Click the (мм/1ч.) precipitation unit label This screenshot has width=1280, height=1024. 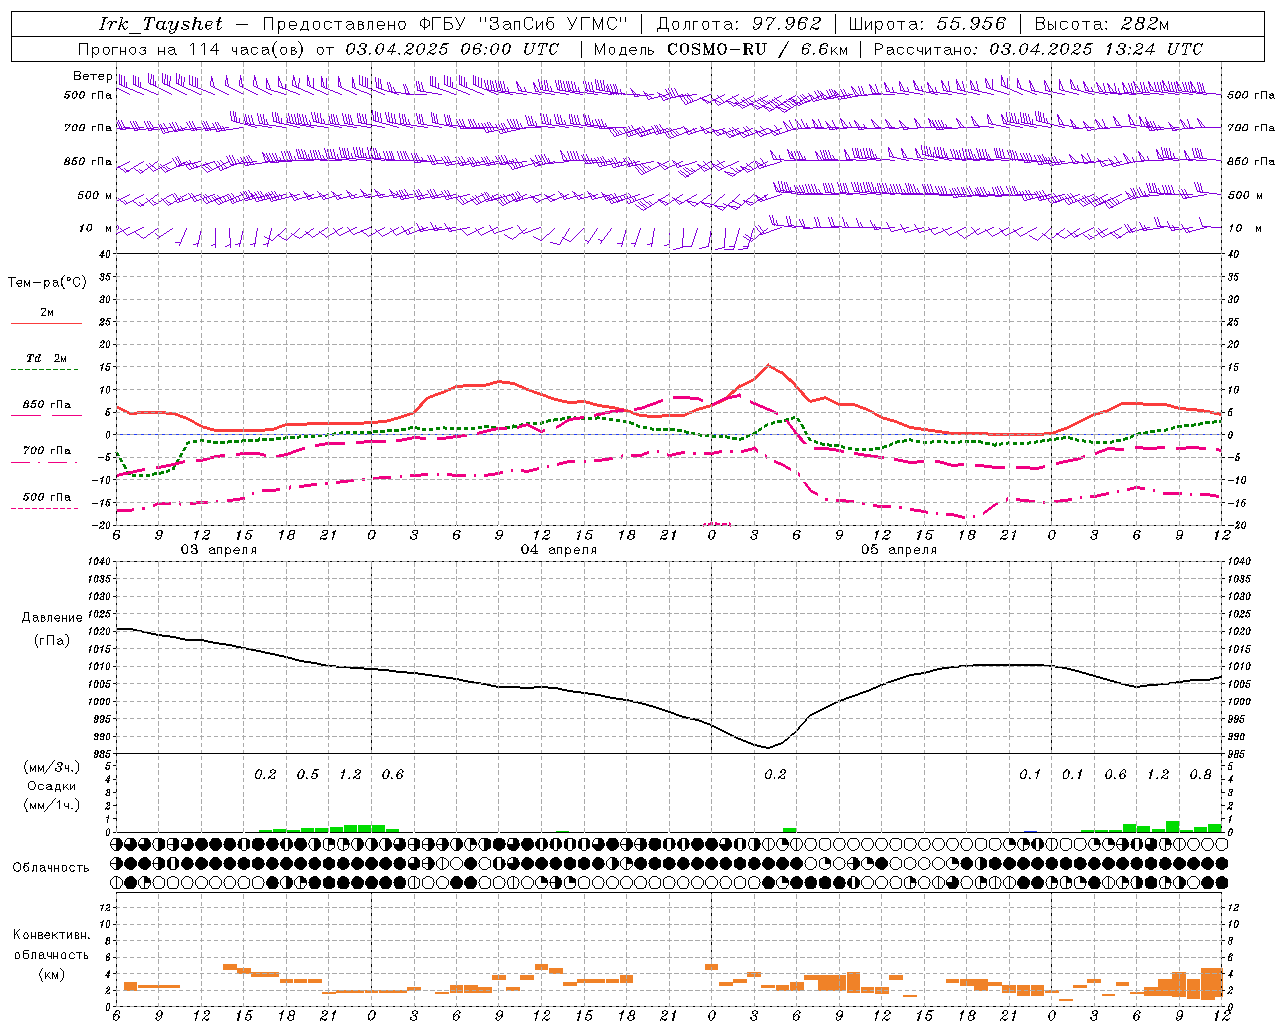(x=51, y=805)
